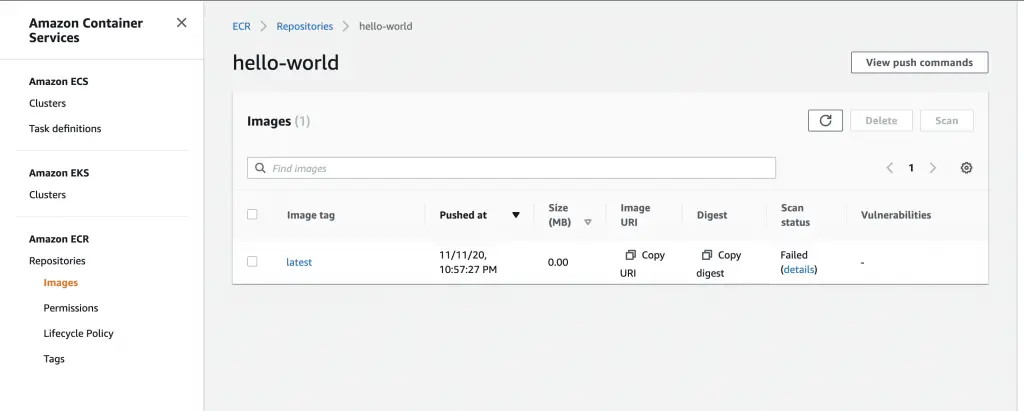This screenshot has width=1024, height=411.
Task: Sort by Pushed at descending arrow
Action: (x=516, y=215)
